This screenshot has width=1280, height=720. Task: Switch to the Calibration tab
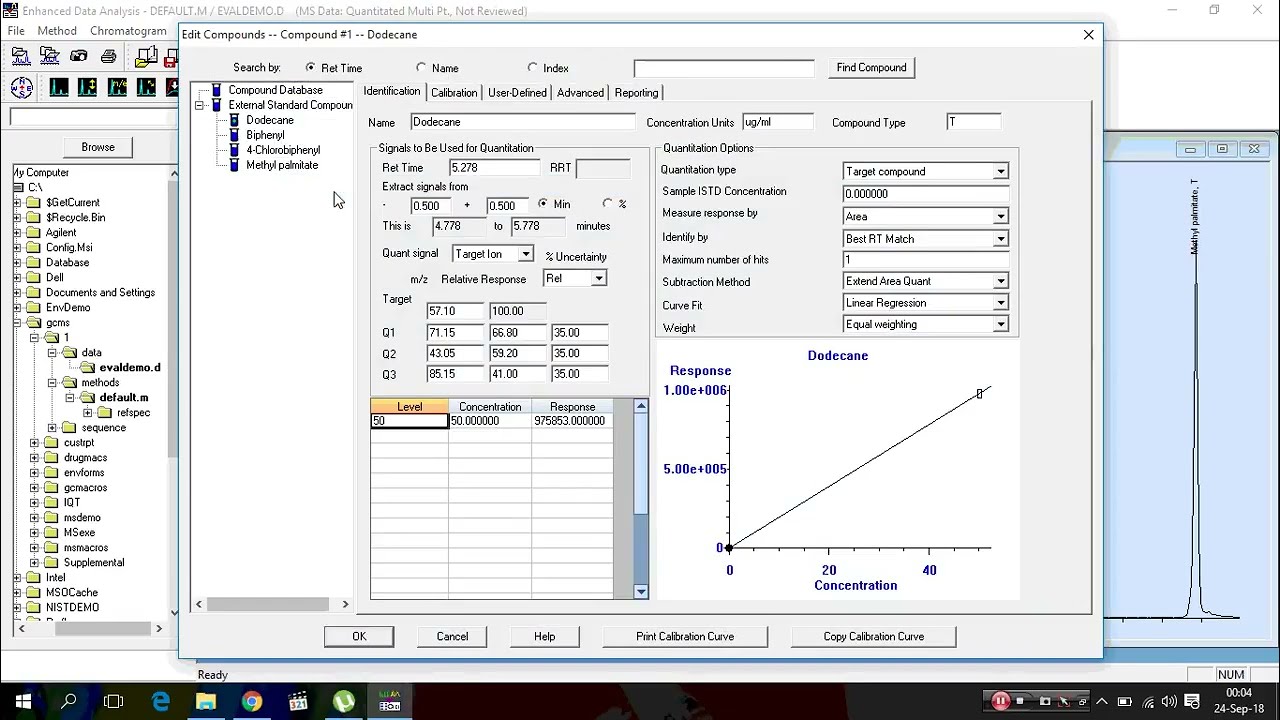454,92
